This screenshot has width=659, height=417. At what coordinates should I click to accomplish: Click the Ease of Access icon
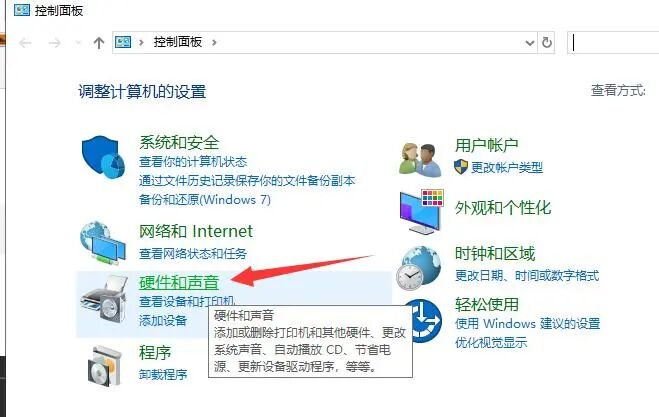coord(427,320)
